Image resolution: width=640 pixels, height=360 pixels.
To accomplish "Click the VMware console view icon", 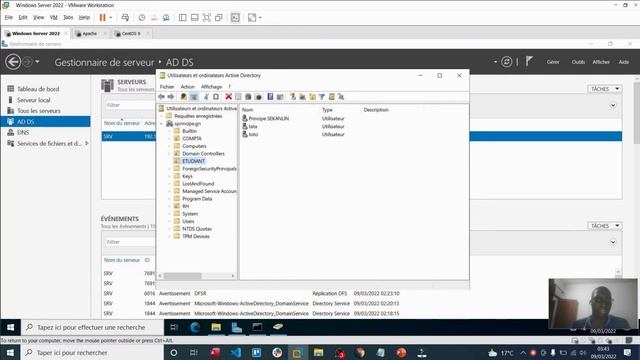I will [x=236, y=18].
